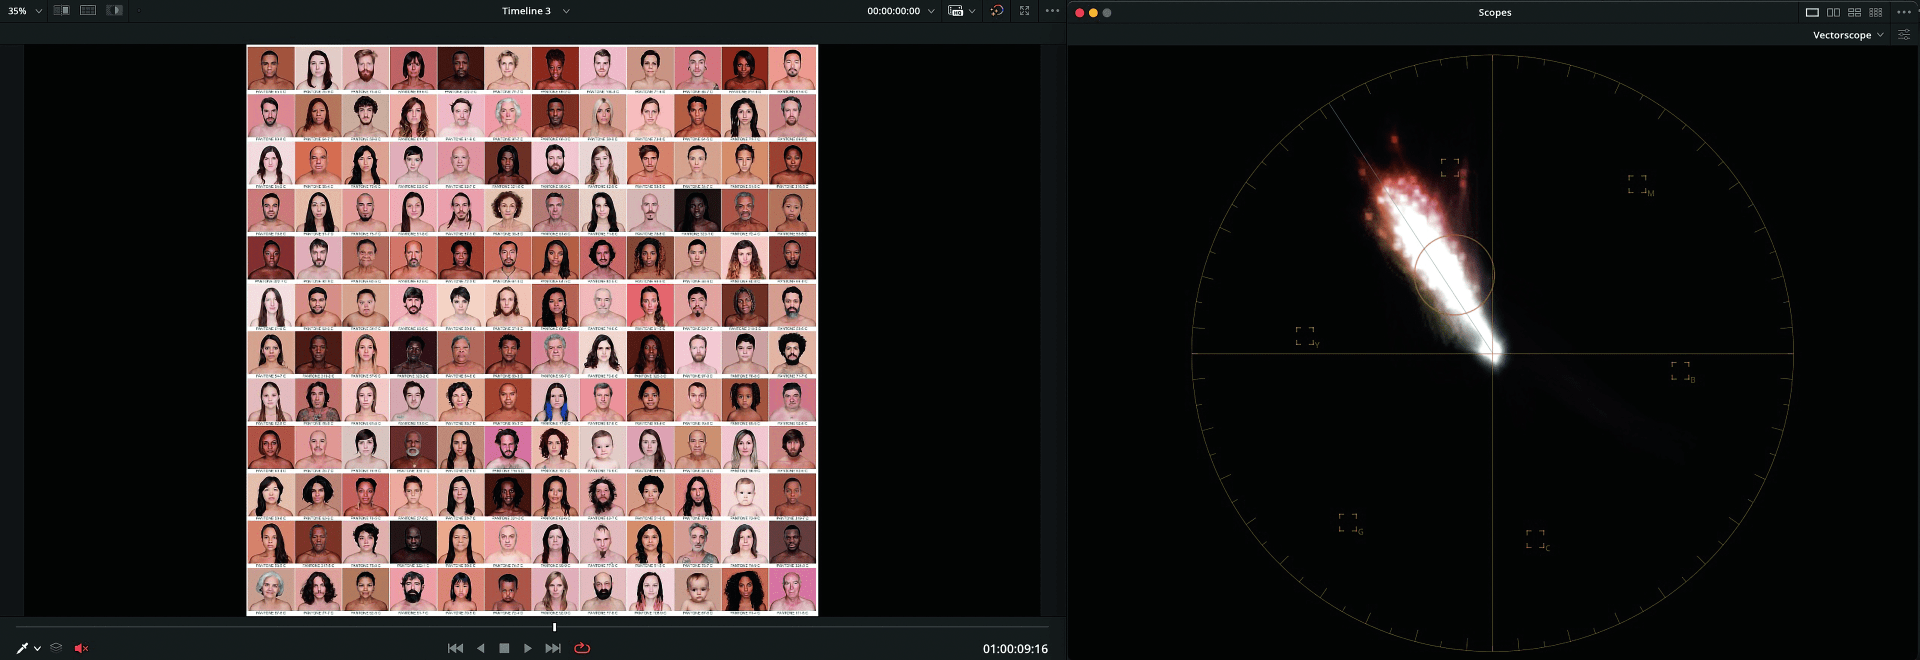Image resolution: width=1920 pixels, height=660 pixels.
Task: Open the viewer three-dot options menu
Action: (x=1052, y=11)
